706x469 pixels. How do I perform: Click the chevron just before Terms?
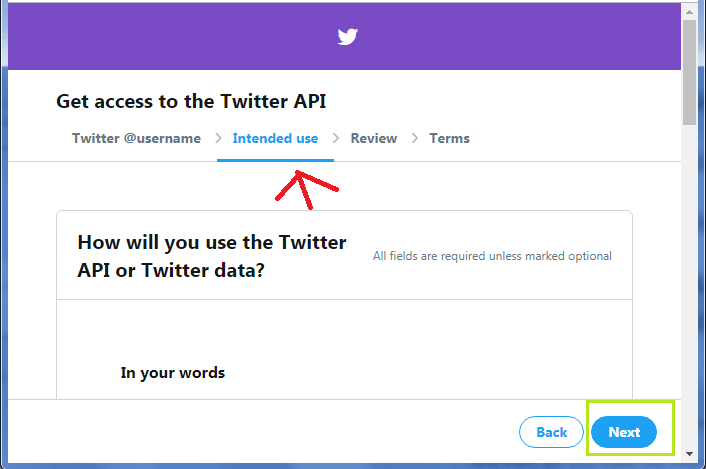414,139
